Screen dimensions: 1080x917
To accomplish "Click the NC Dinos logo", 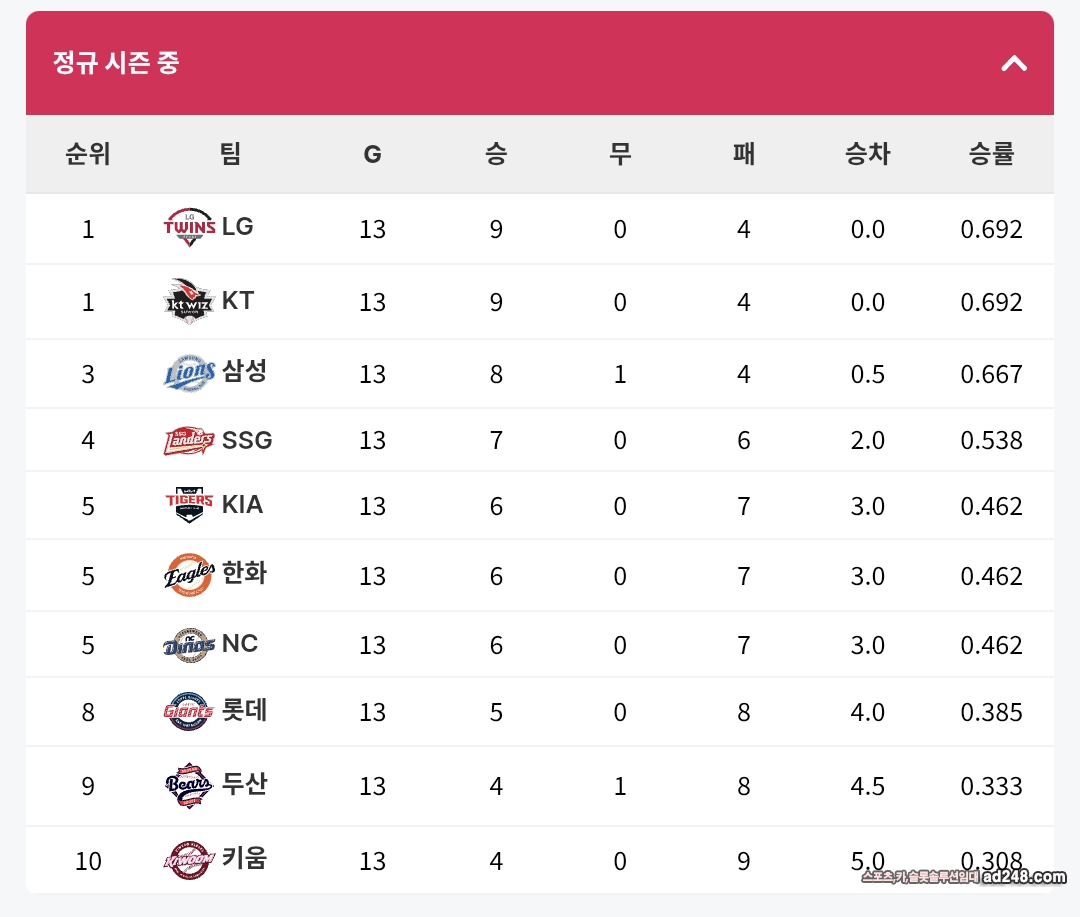I will pyautogui.click(x=189, y=645).
